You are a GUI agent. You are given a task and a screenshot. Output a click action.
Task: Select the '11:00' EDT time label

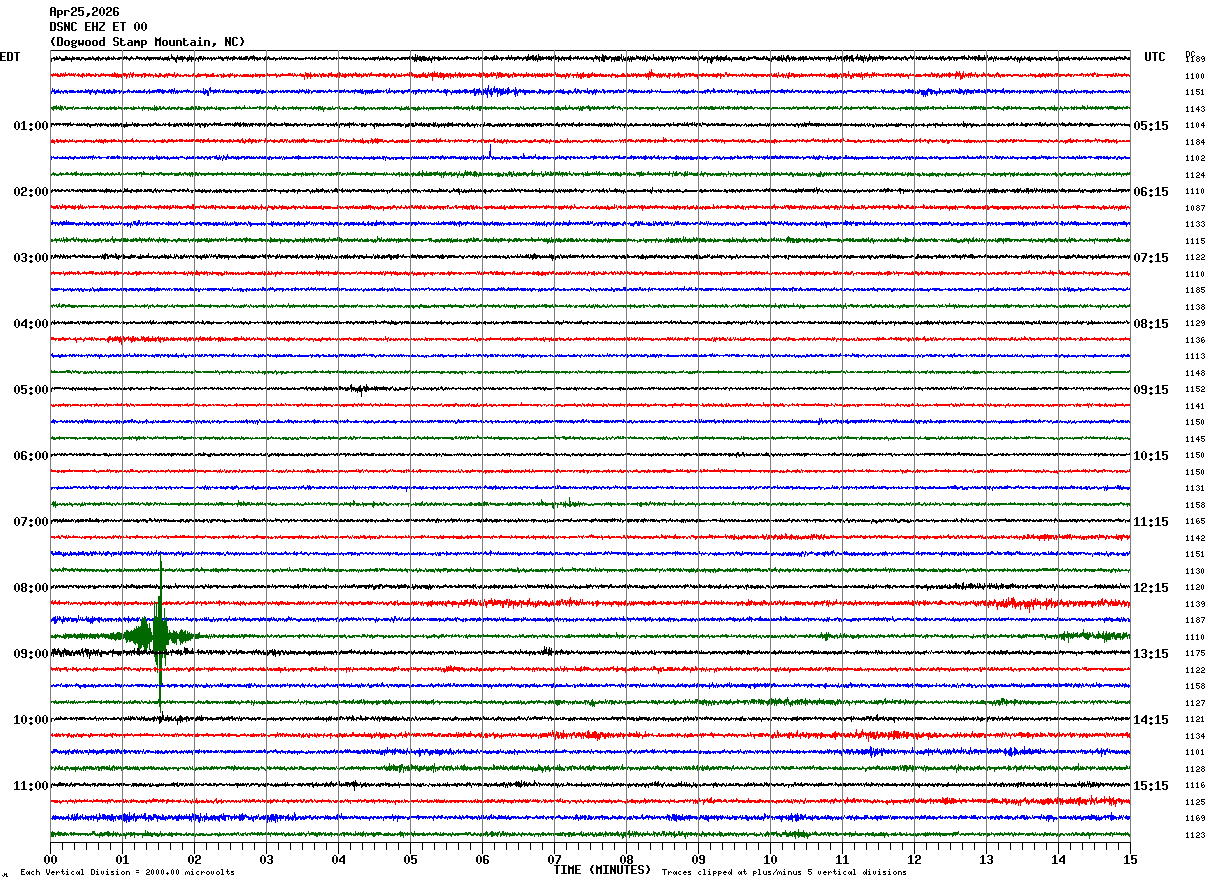pyautogui.click(x=31, y=786)
